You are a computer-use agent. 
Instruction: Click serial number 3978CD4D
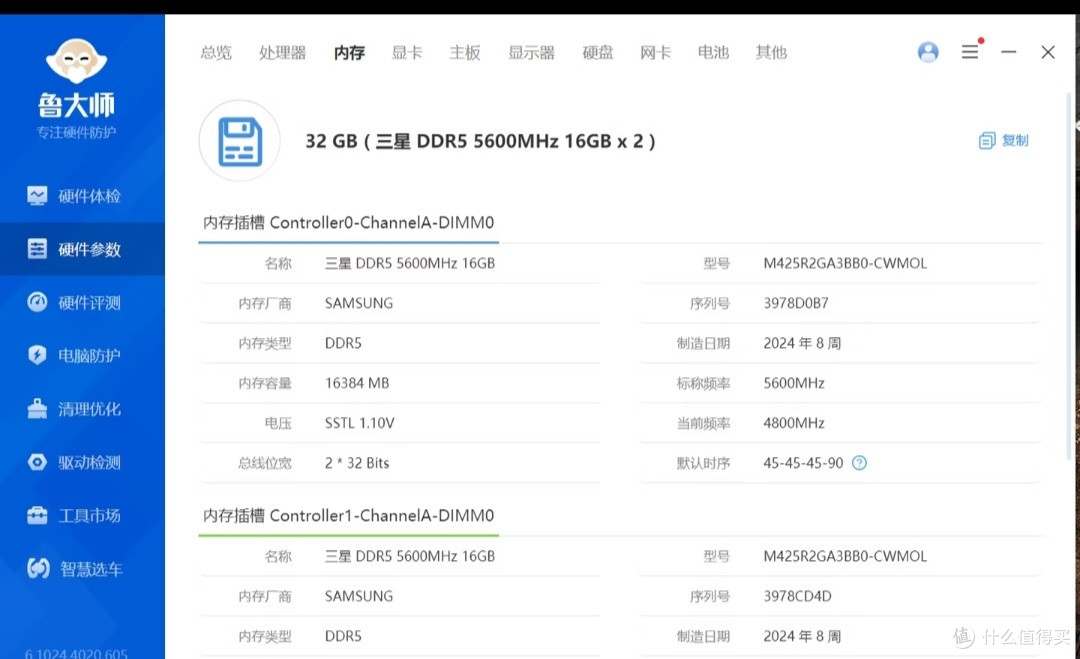(797, 596)
